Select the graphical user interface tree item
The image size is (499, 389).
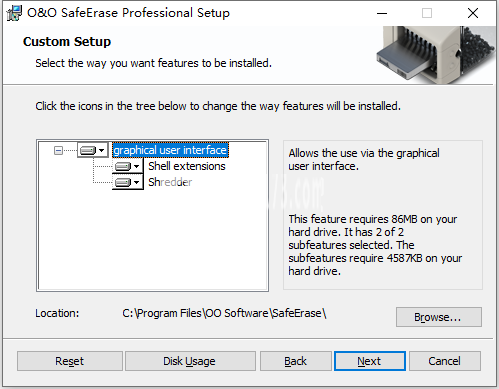point(170,150)
